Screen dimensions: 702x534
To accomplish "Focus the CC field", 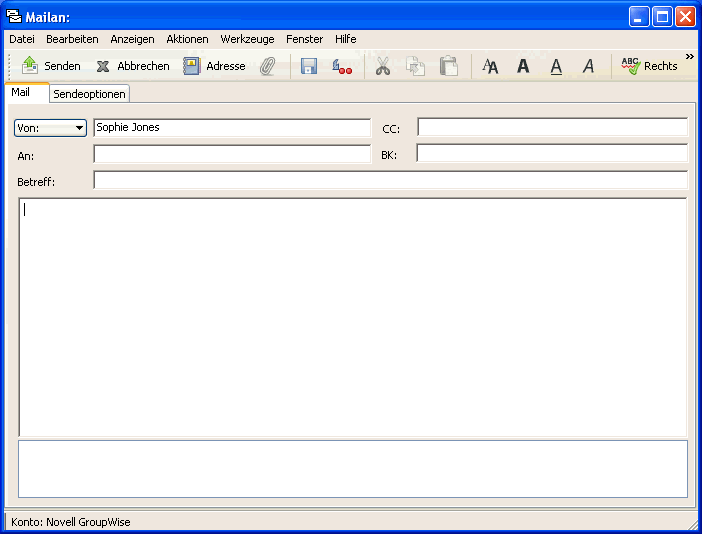I will [552, 127].
